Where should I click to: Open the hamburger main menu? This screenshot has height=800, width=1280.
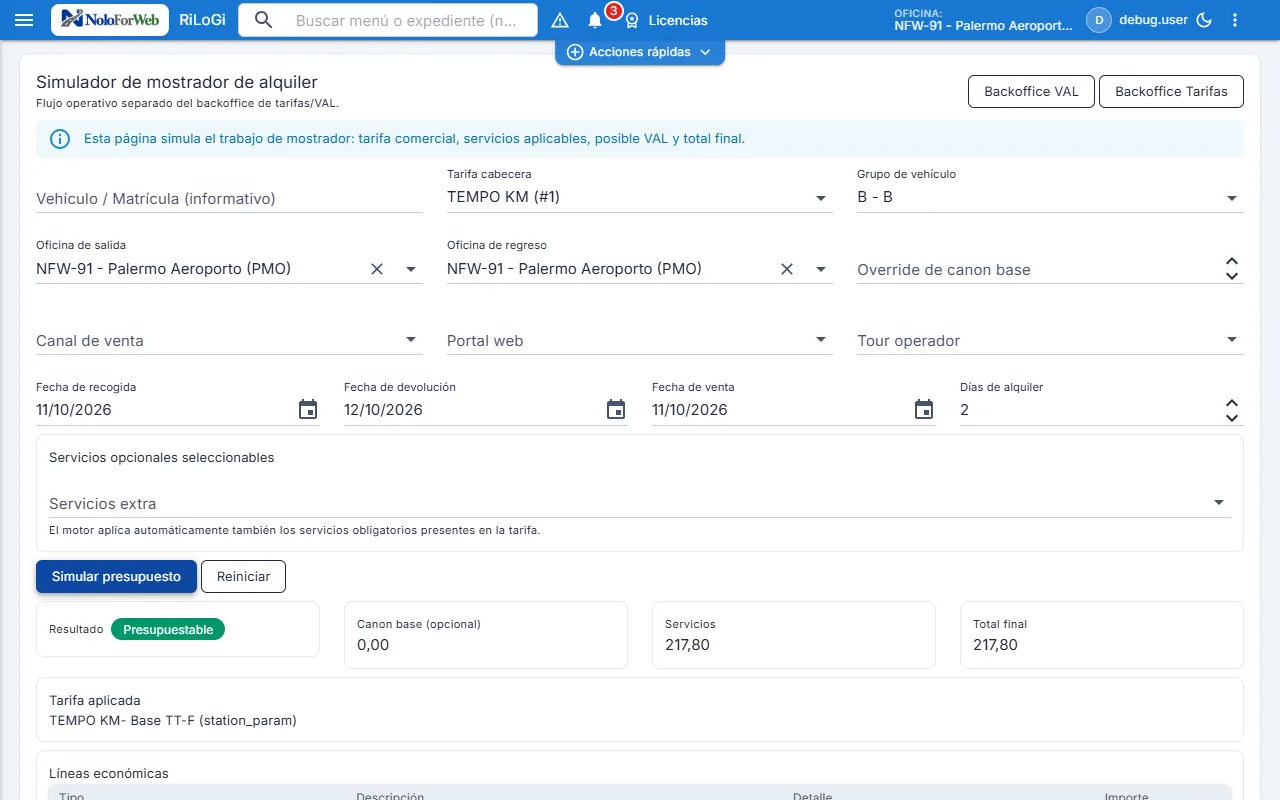coord(25,20)
